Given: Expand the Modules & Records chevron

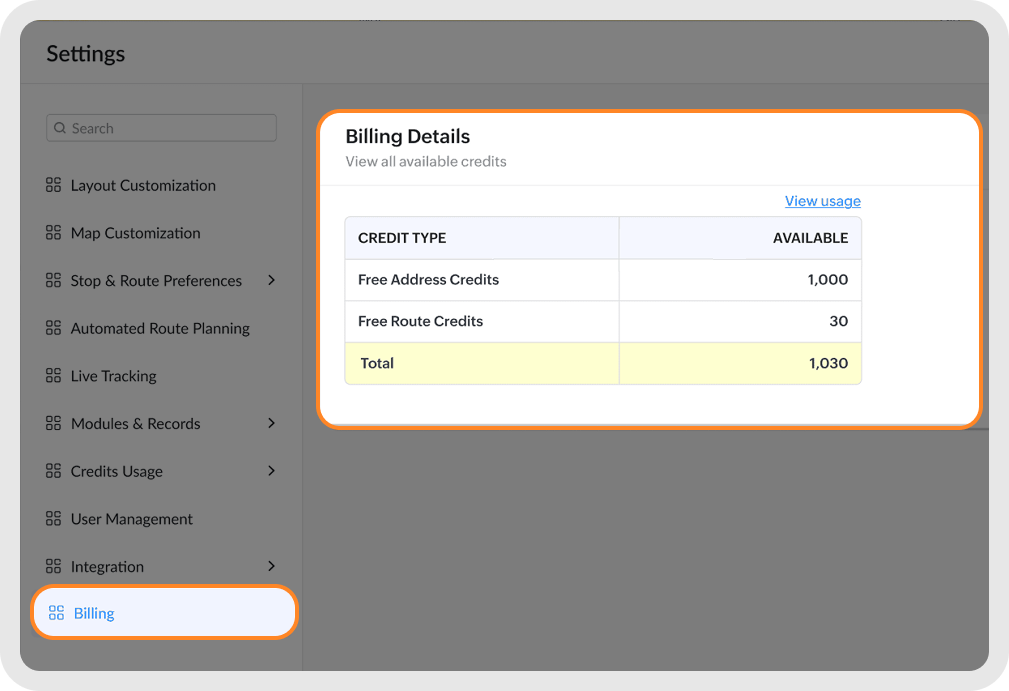Looking at the screenshot, I should coord(271,423).
